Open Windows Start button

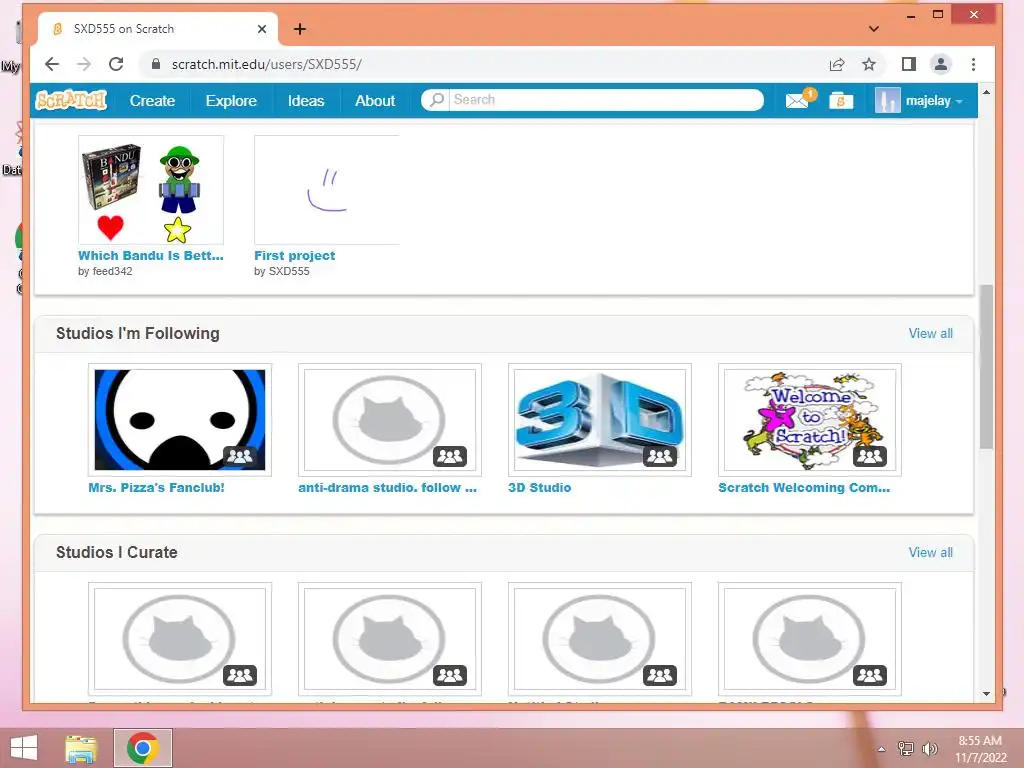coord(24,748)
